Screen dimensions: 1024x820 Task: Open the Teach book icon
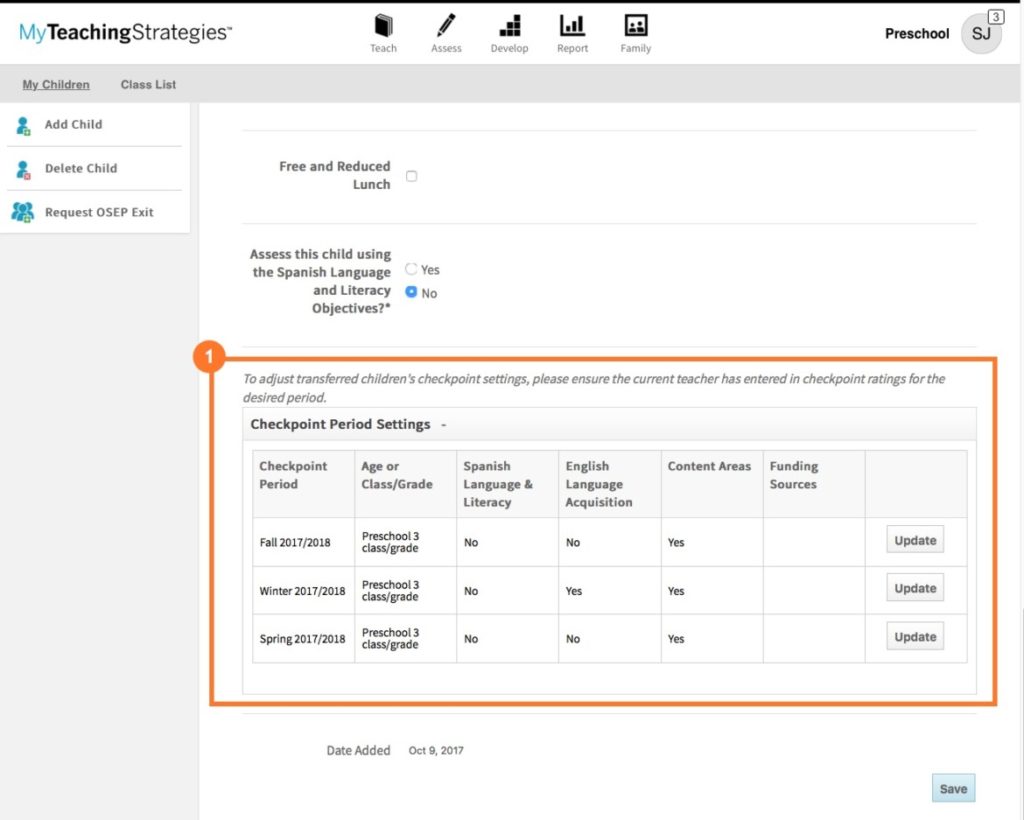tap(383, 27)
